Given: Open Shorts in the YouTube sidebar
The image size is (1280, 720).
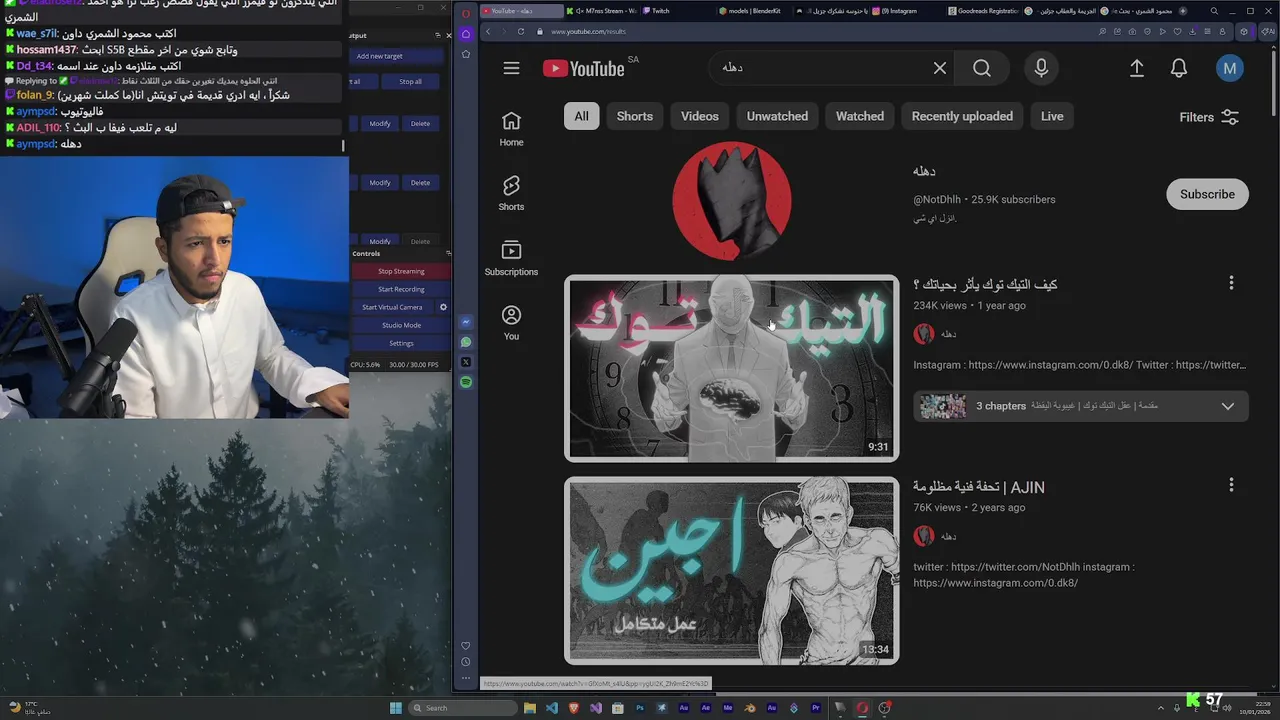Looking at the screenshot, I should point(511,193).
